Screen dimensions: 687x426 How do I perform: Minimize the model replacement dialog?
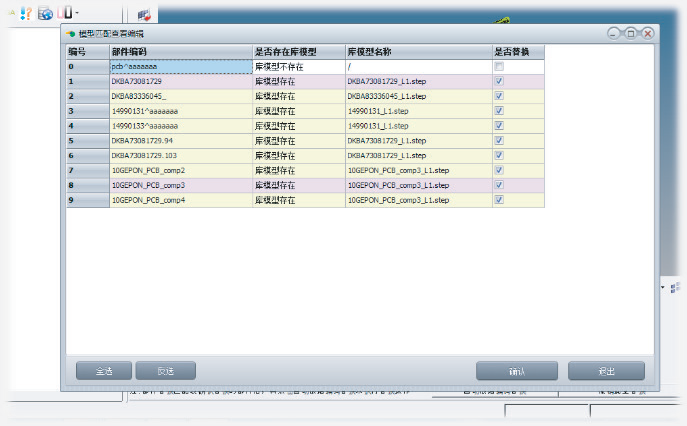click(x=614, y=34)
